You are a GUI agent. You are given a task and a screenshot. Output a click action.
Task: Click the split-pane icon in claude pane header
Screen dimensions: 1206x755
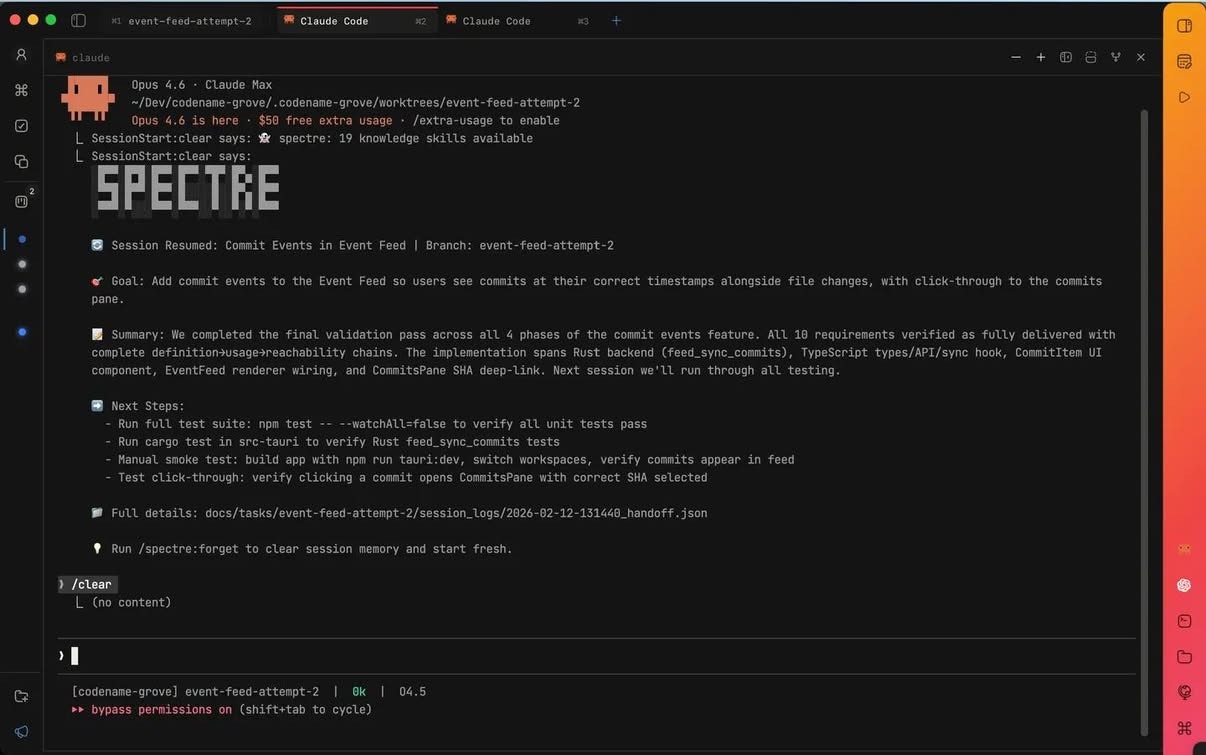(1066, 57)
